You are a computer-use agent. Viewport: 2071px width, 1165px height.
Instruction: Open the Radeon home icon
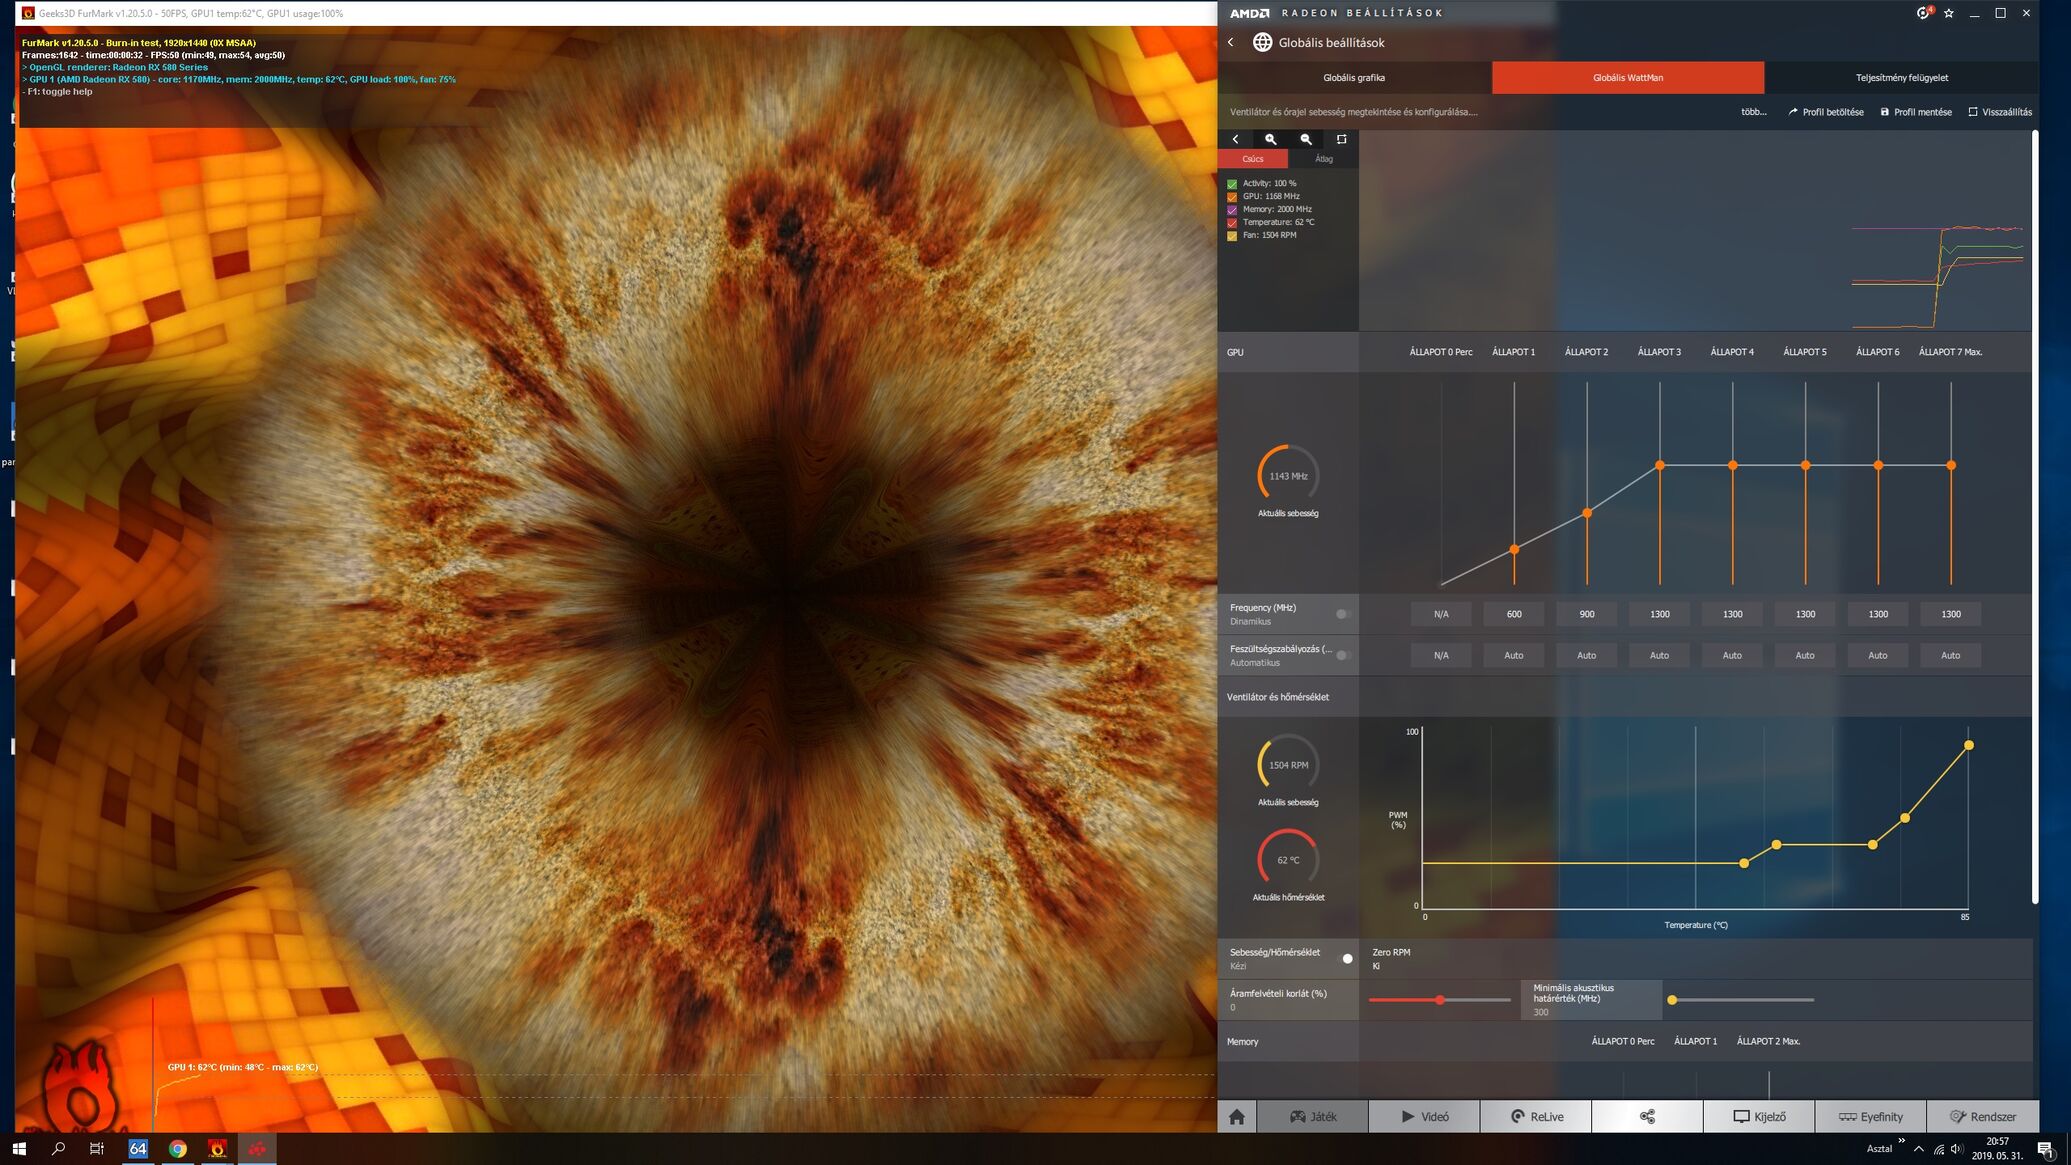click(1237, 1117)
